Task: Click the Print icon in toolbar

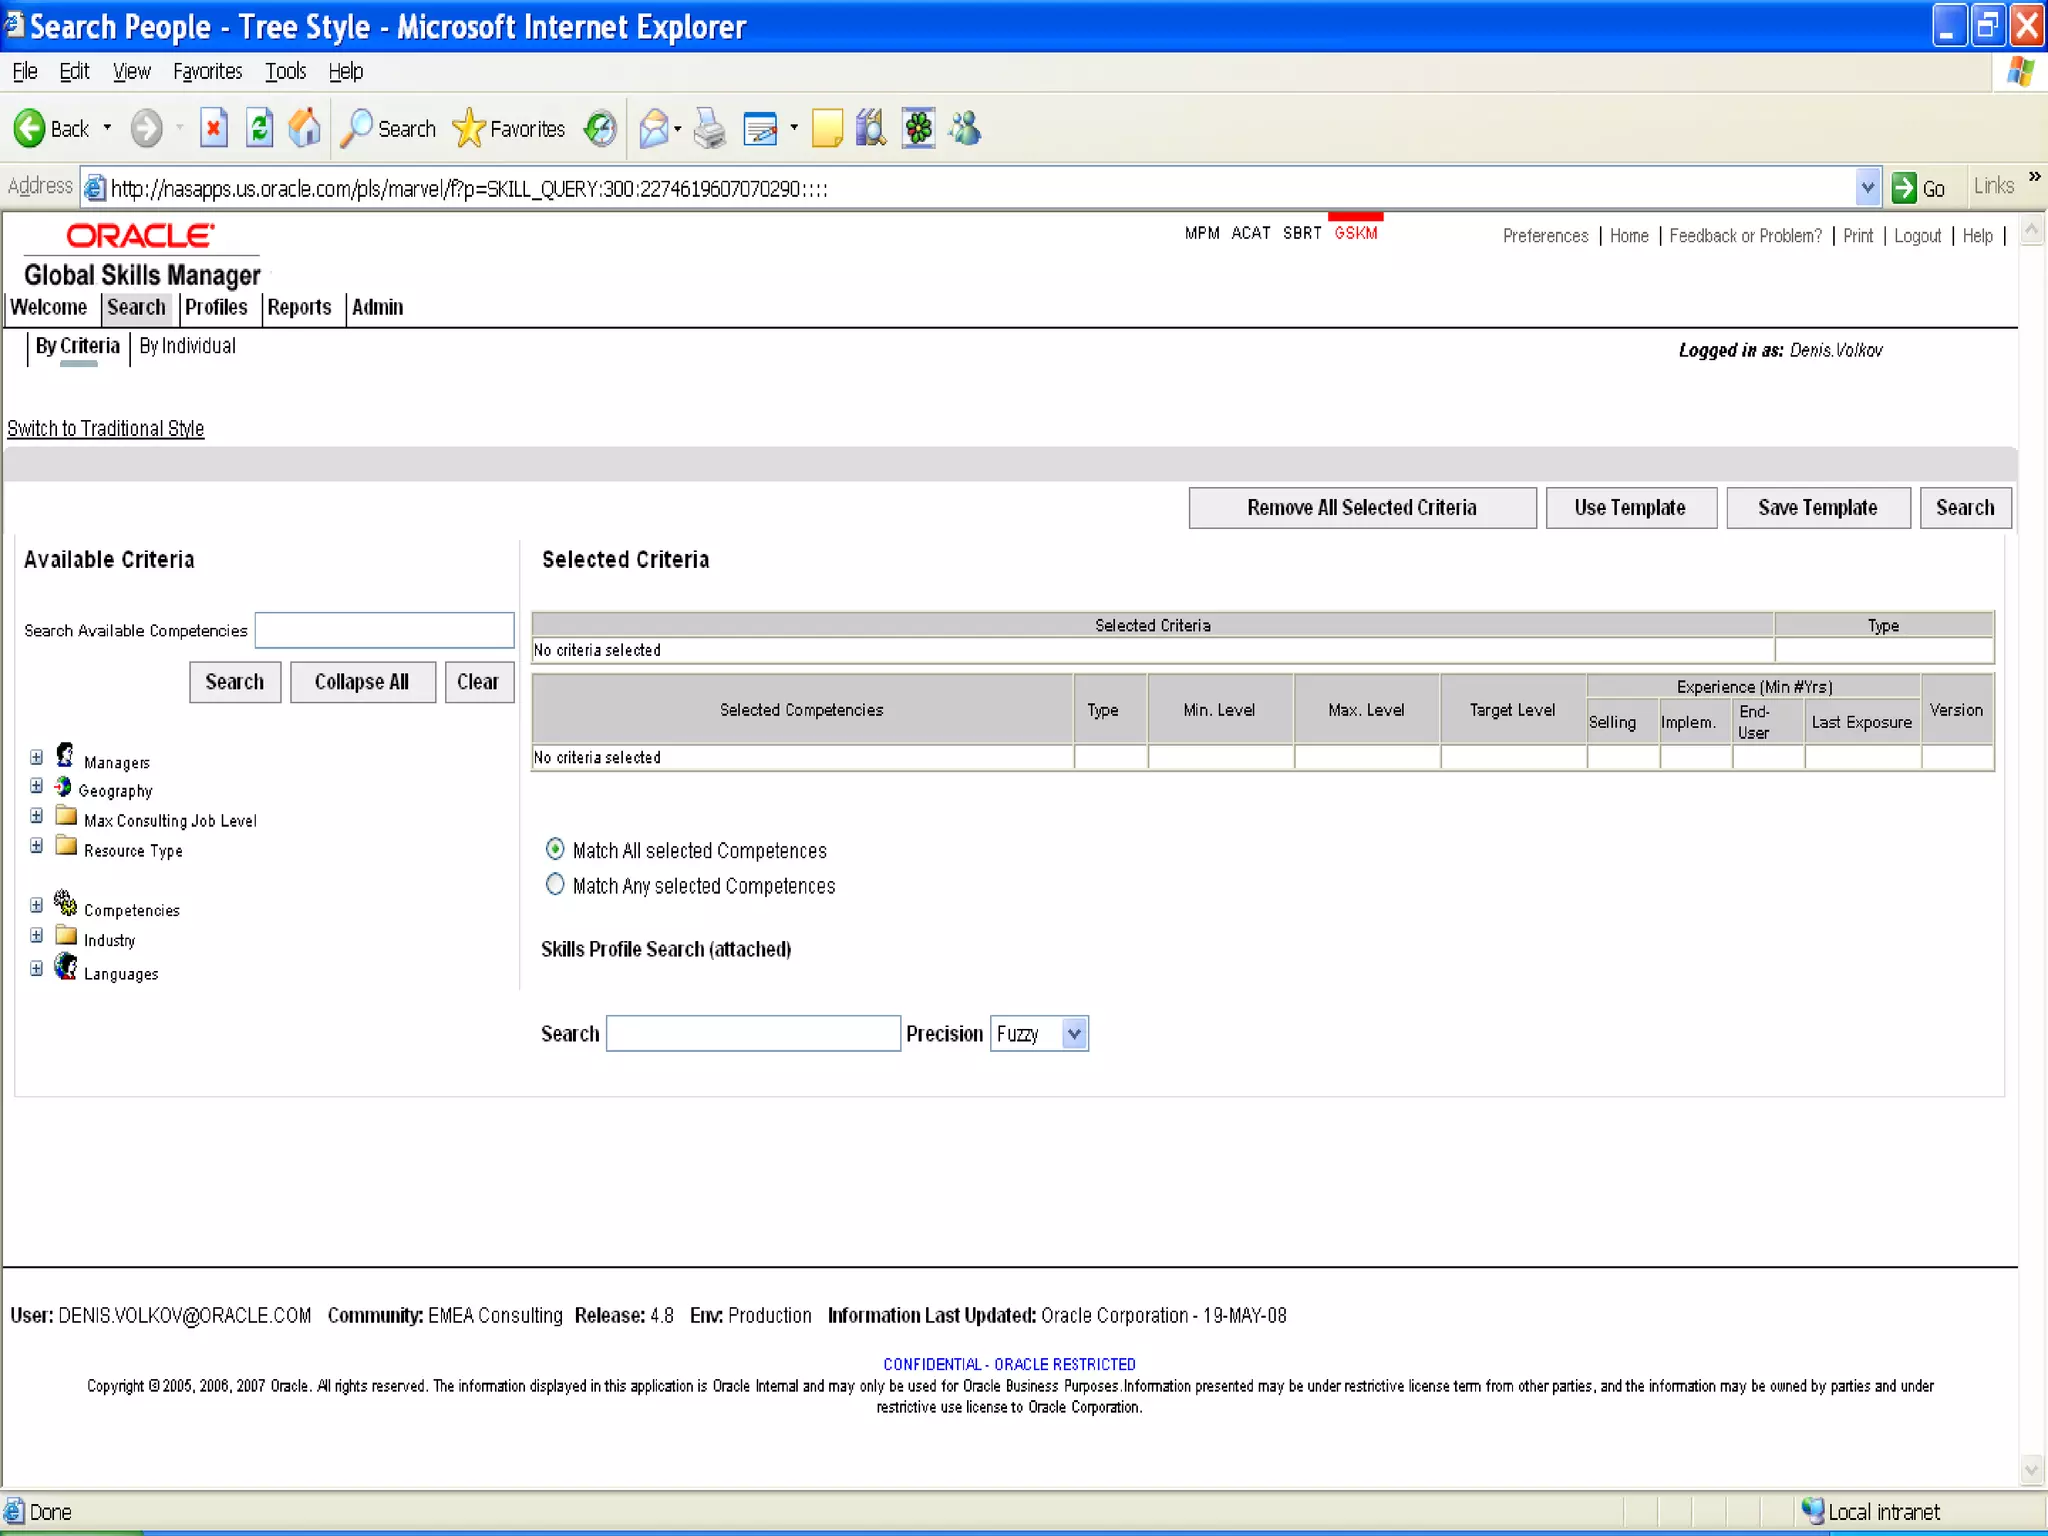Action: (x=709, y=128)
